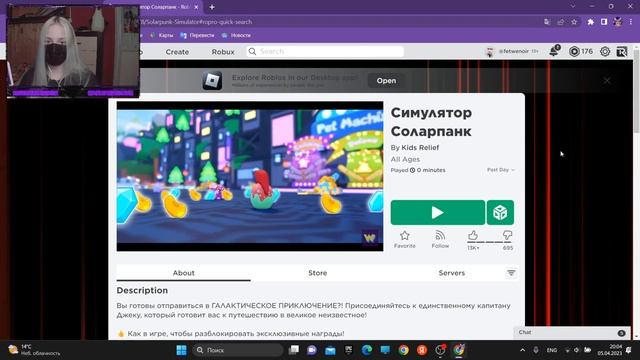Open the Robux menu item
Screen dimensions: 640x360
[x=223, y=52]
